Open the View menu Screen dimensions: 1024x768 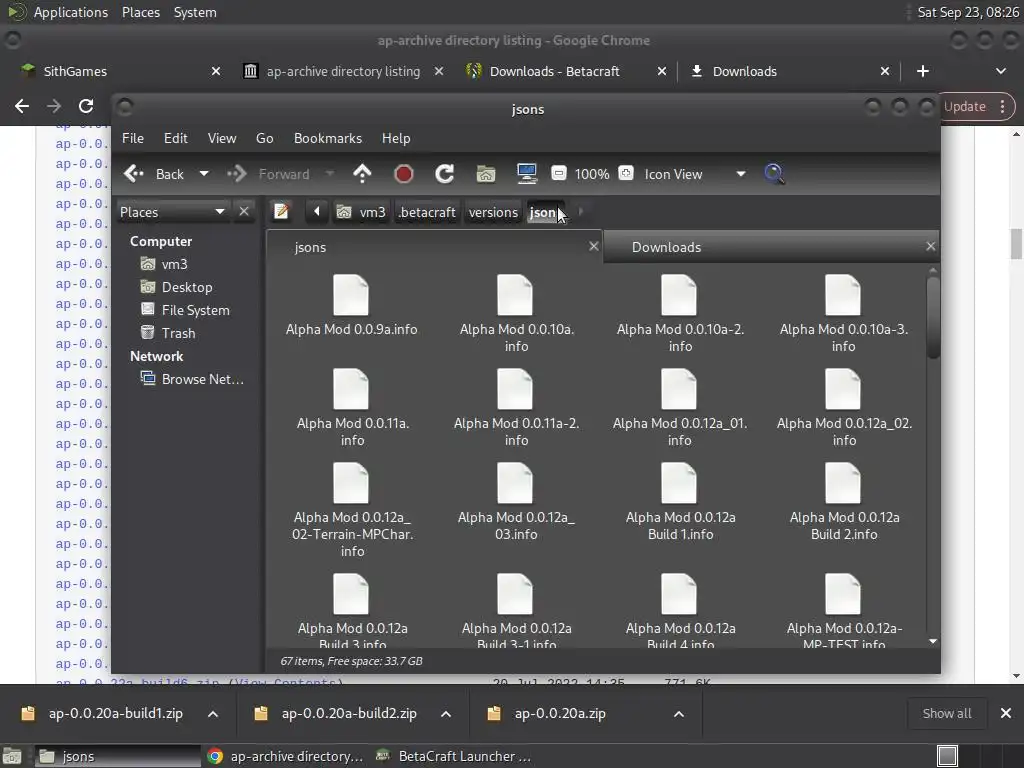point(222,138)
